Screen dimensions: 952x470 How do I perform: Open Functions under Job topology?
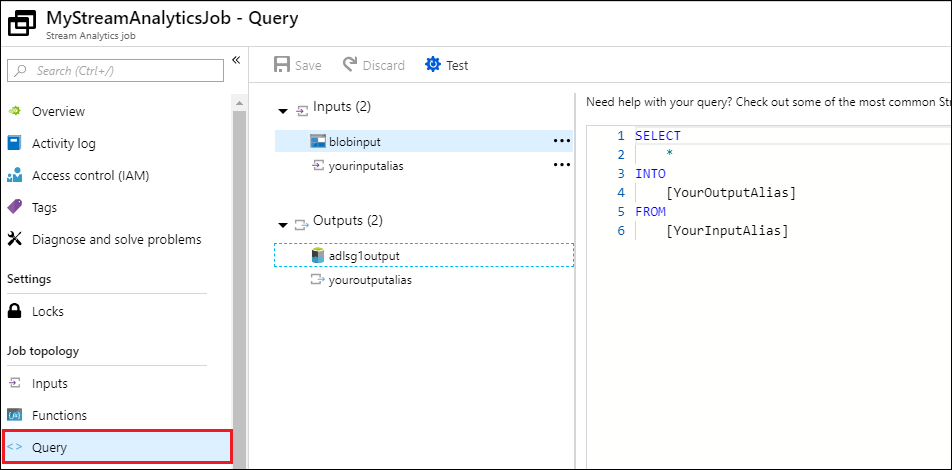(60, 415)
